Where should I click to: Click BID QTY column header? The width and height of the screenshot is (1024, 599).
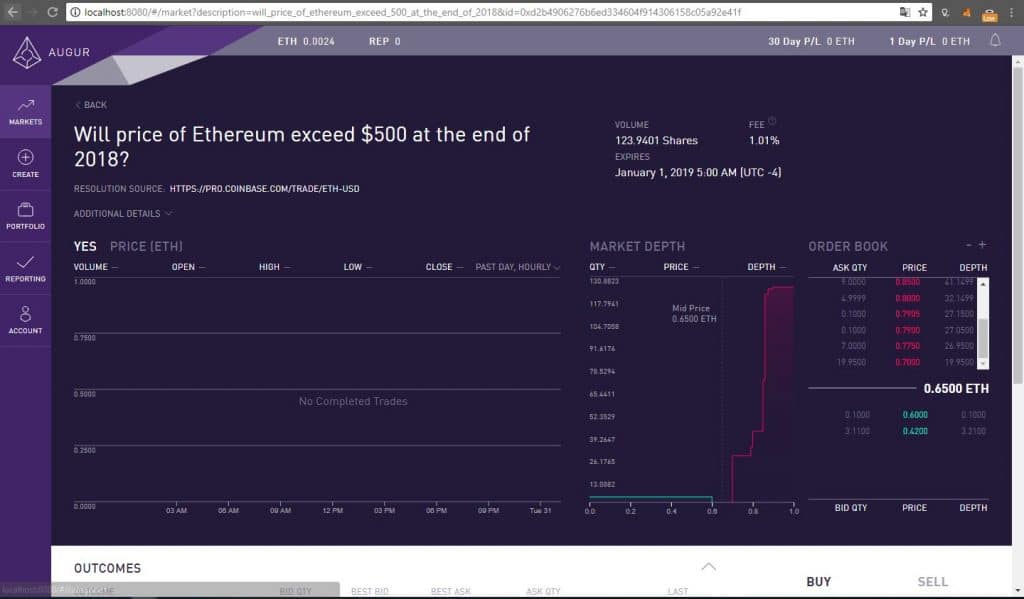point(851,508)
